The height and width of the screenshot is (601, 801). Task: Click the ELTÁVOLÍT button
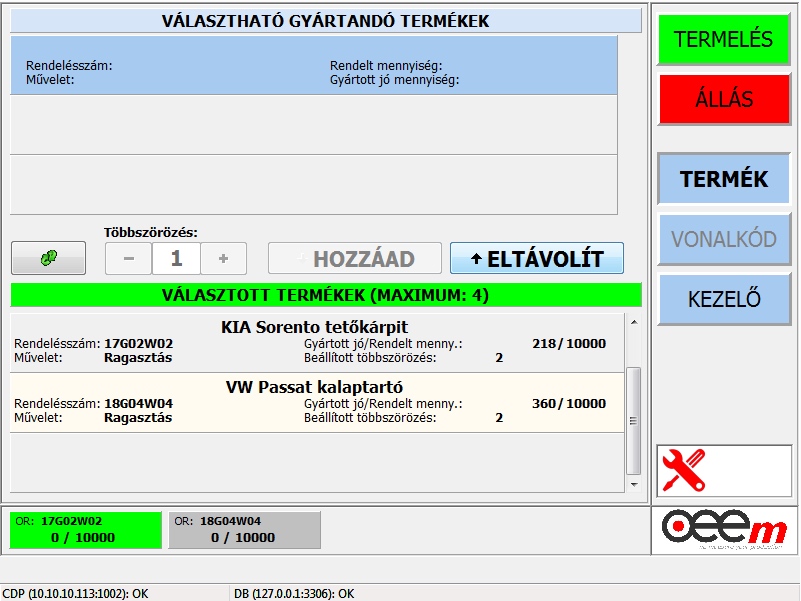(536, 258)
